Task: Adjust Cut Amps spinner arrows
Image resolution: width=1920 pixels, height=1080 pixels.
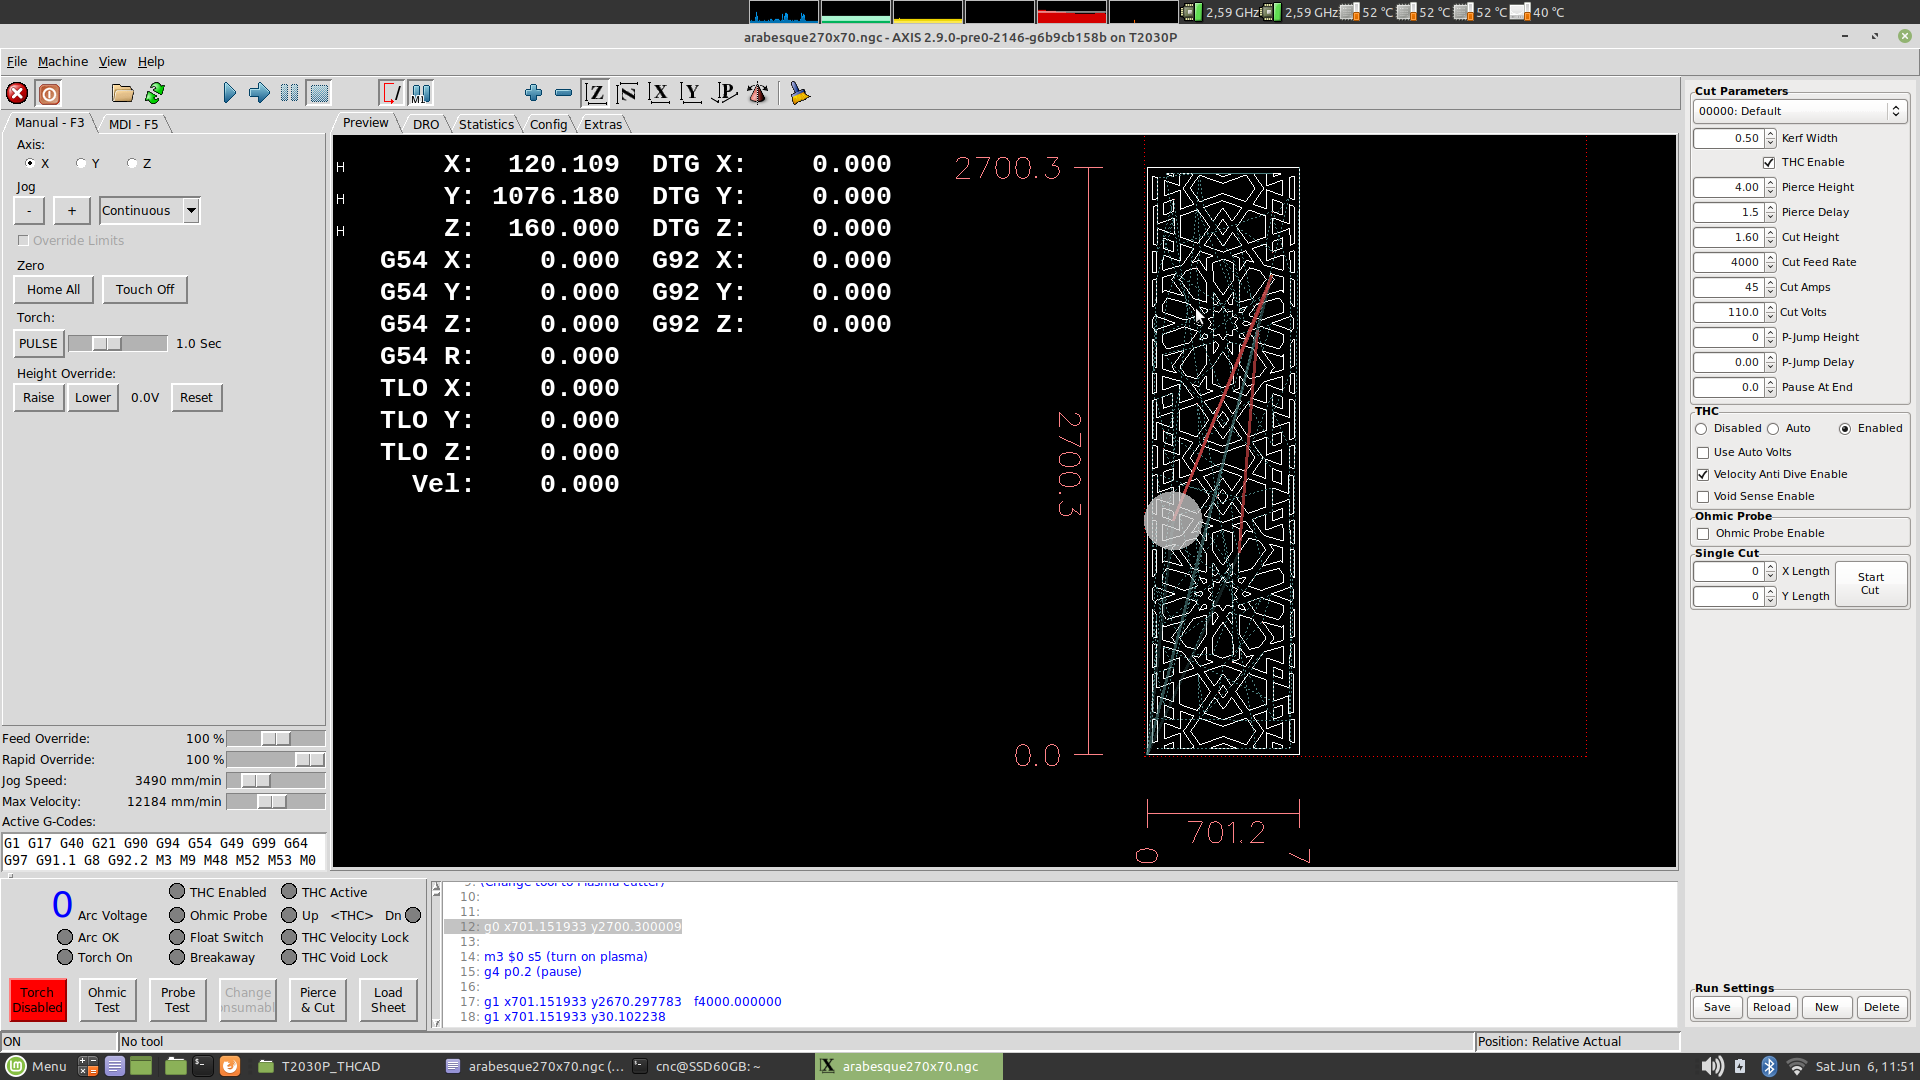Action: pos(1770,287)
